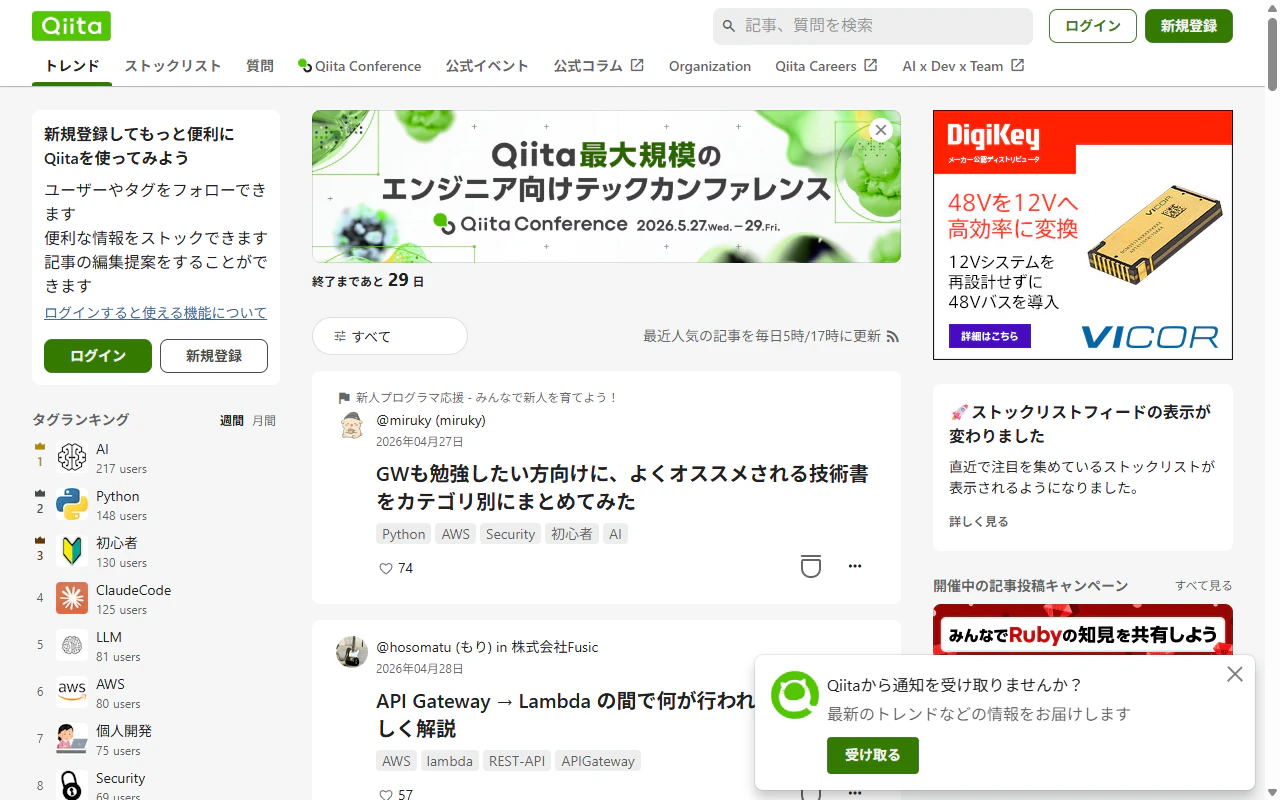Focus the 記事、質問を検索 search field
The image size is (1280, 800).
pyautogui.click(x=873, y=26)
